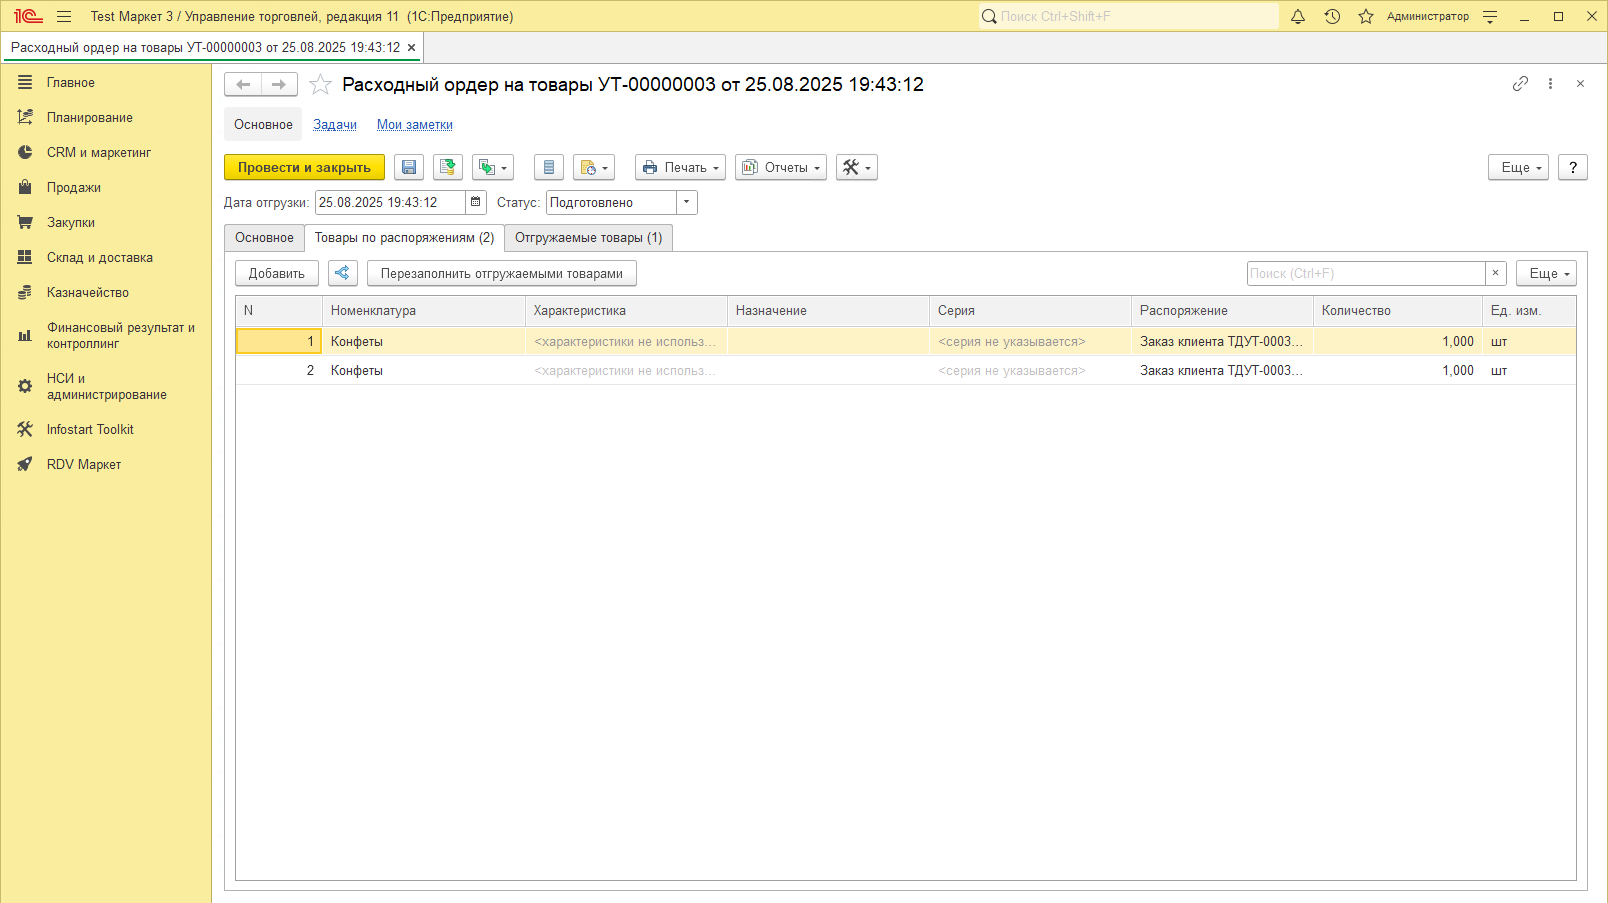Click the split row arrows icon
The width and height of the screenshot is (1608, 903).
[x=343, y=273]
